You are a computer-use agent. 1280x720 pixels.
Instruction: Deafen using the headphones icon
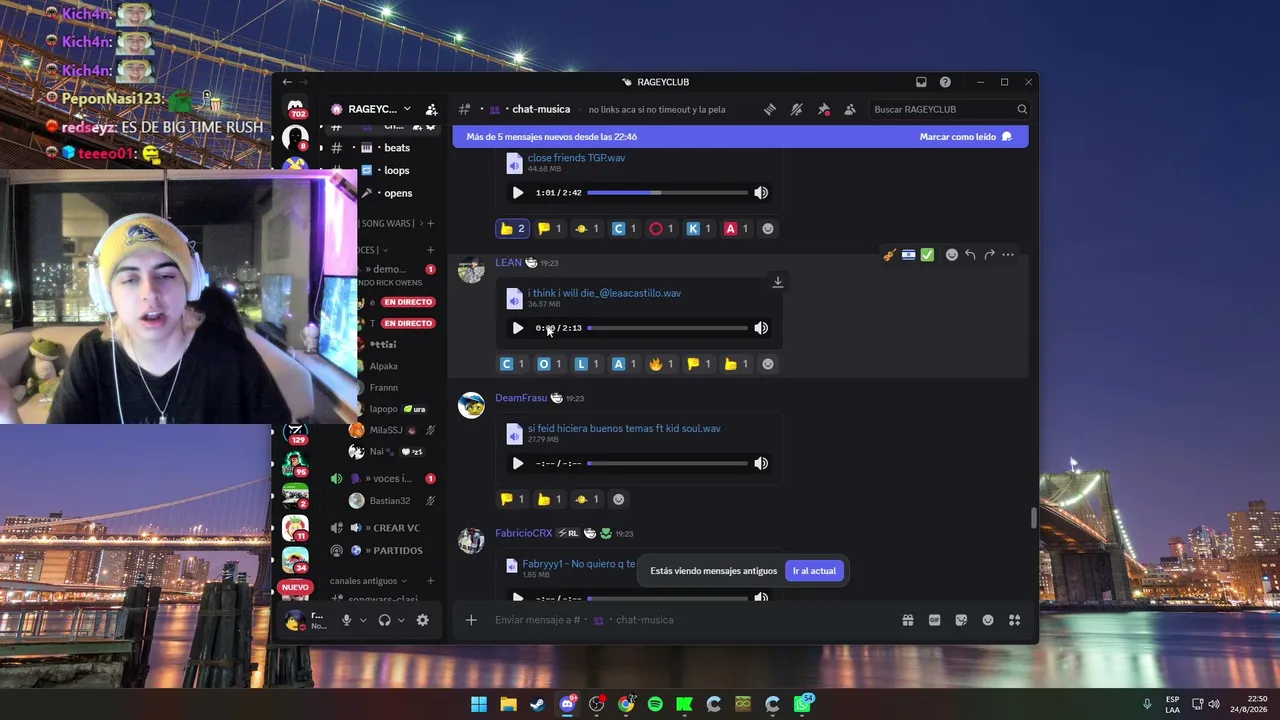[x=384, y=620]
